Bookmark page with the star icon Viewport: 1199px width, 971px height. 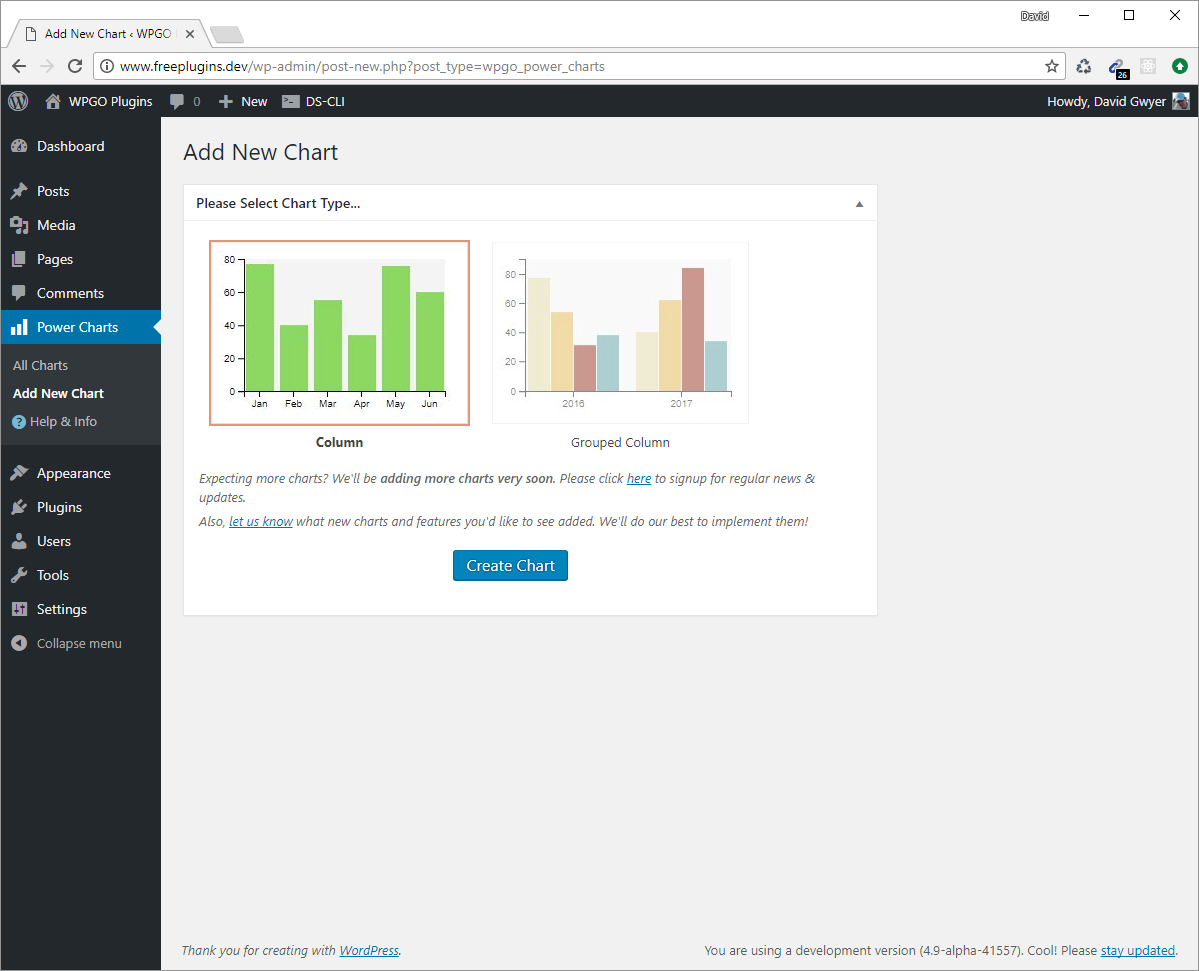click(1052, 67)
